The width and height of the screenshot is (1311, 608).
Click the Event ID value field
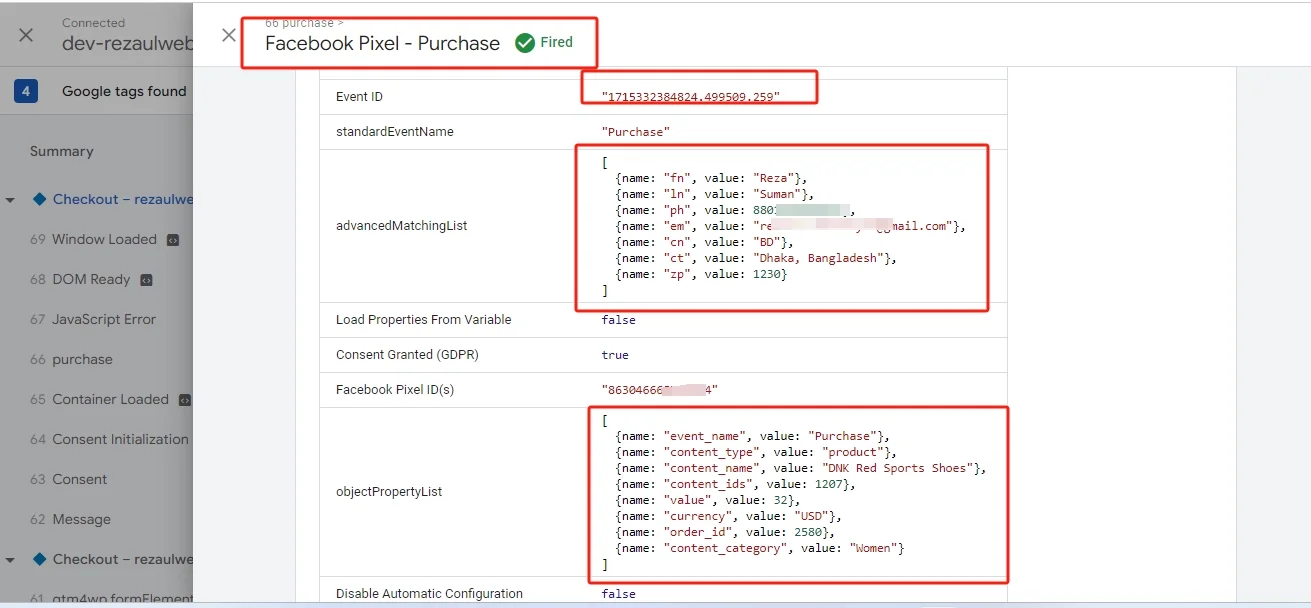tap(690, 96)
